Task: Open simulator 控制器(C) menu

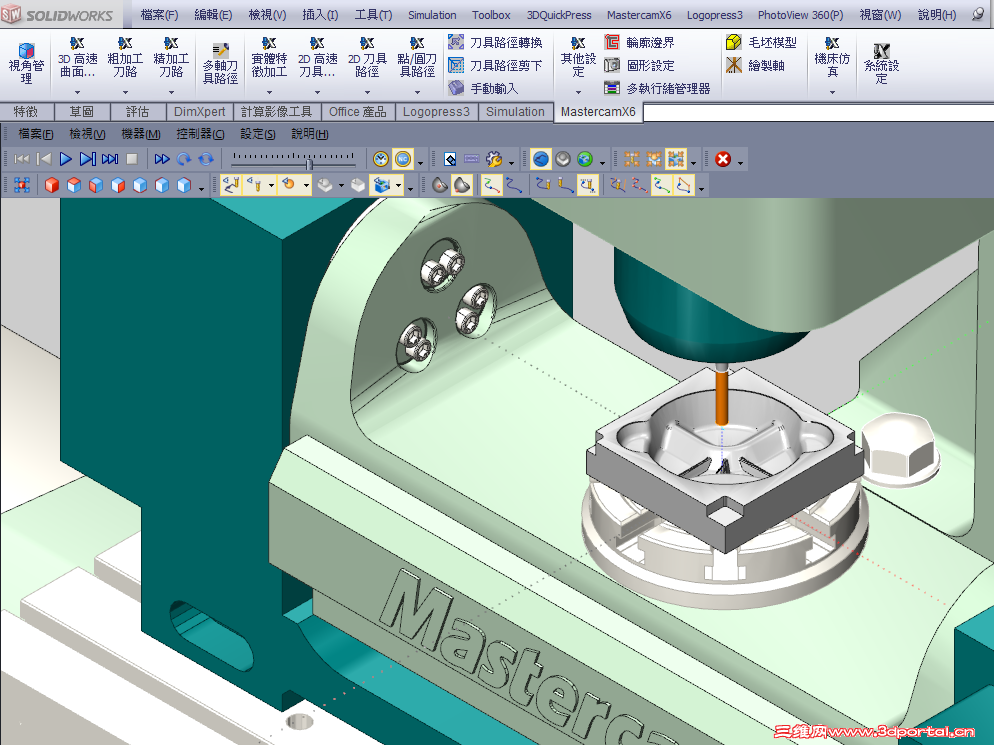Action: [x=200, y=134]
